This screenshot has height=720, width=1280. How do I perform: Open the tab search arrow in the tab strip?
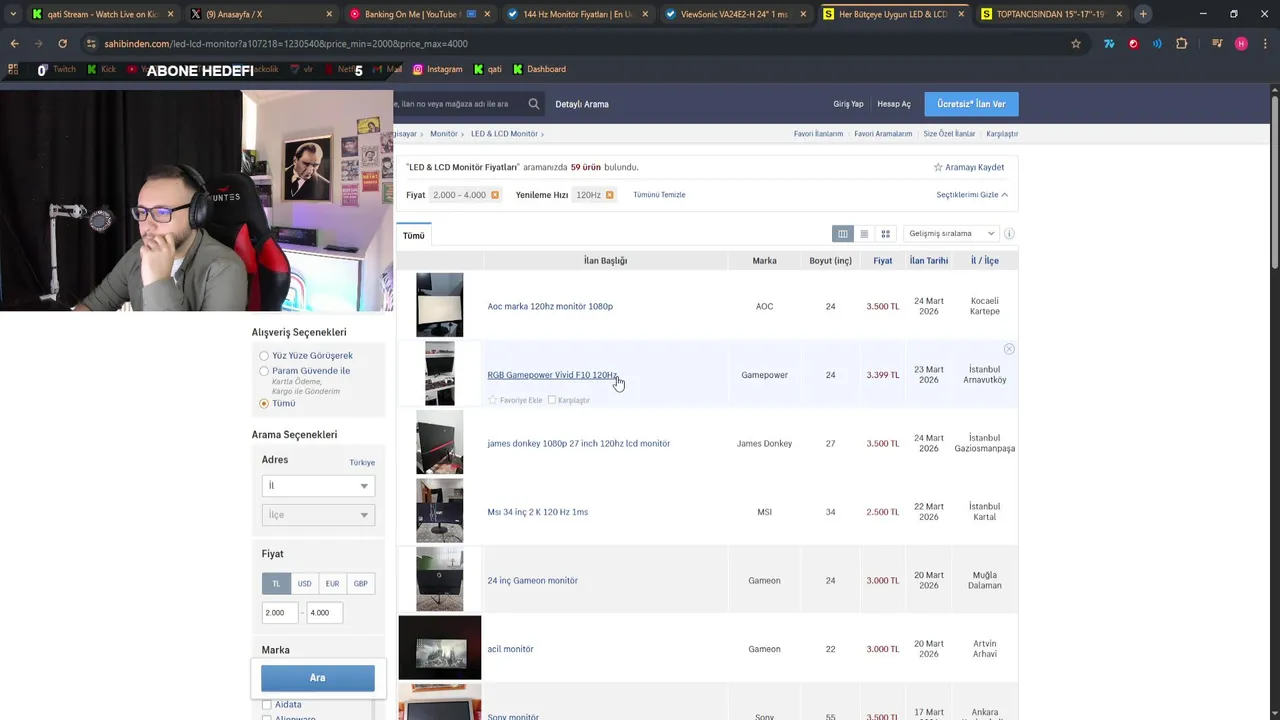13,14
